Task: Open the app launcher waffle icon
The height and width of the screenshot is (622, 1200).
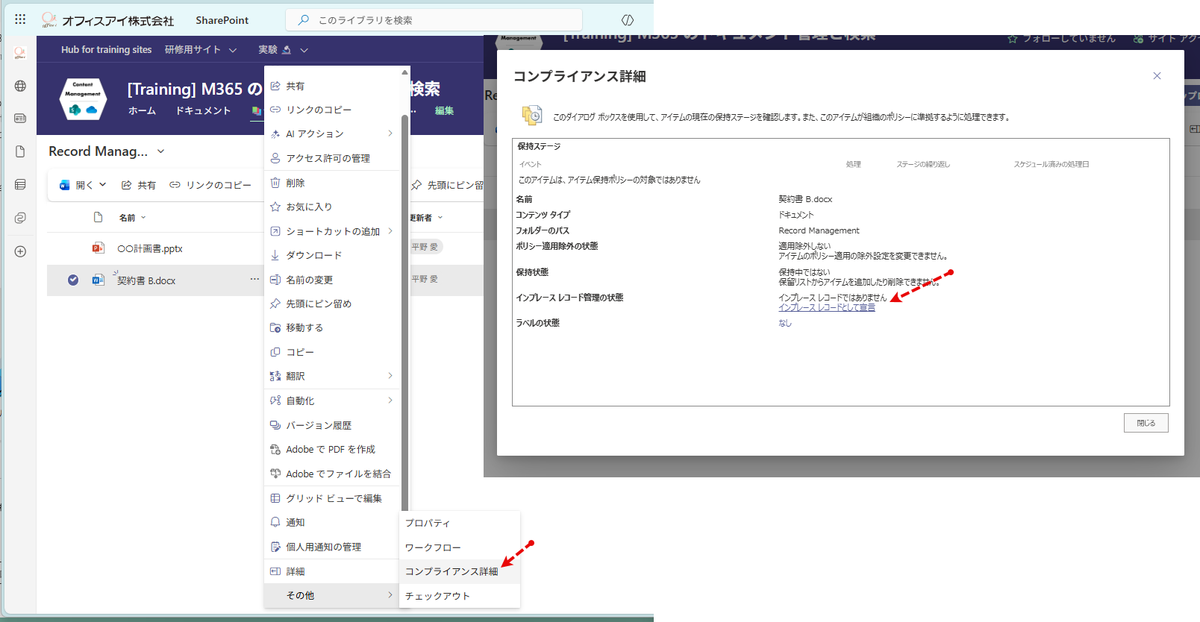Action: point(20,19)
